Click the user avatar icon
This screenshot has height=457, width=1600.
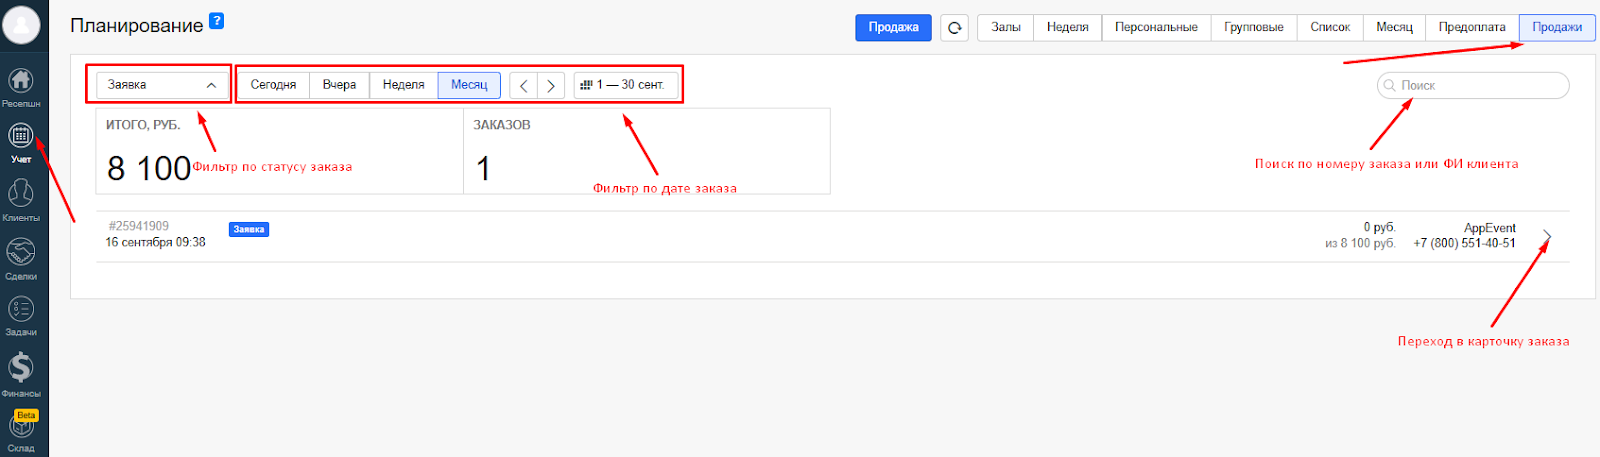(x=21, y=25)
